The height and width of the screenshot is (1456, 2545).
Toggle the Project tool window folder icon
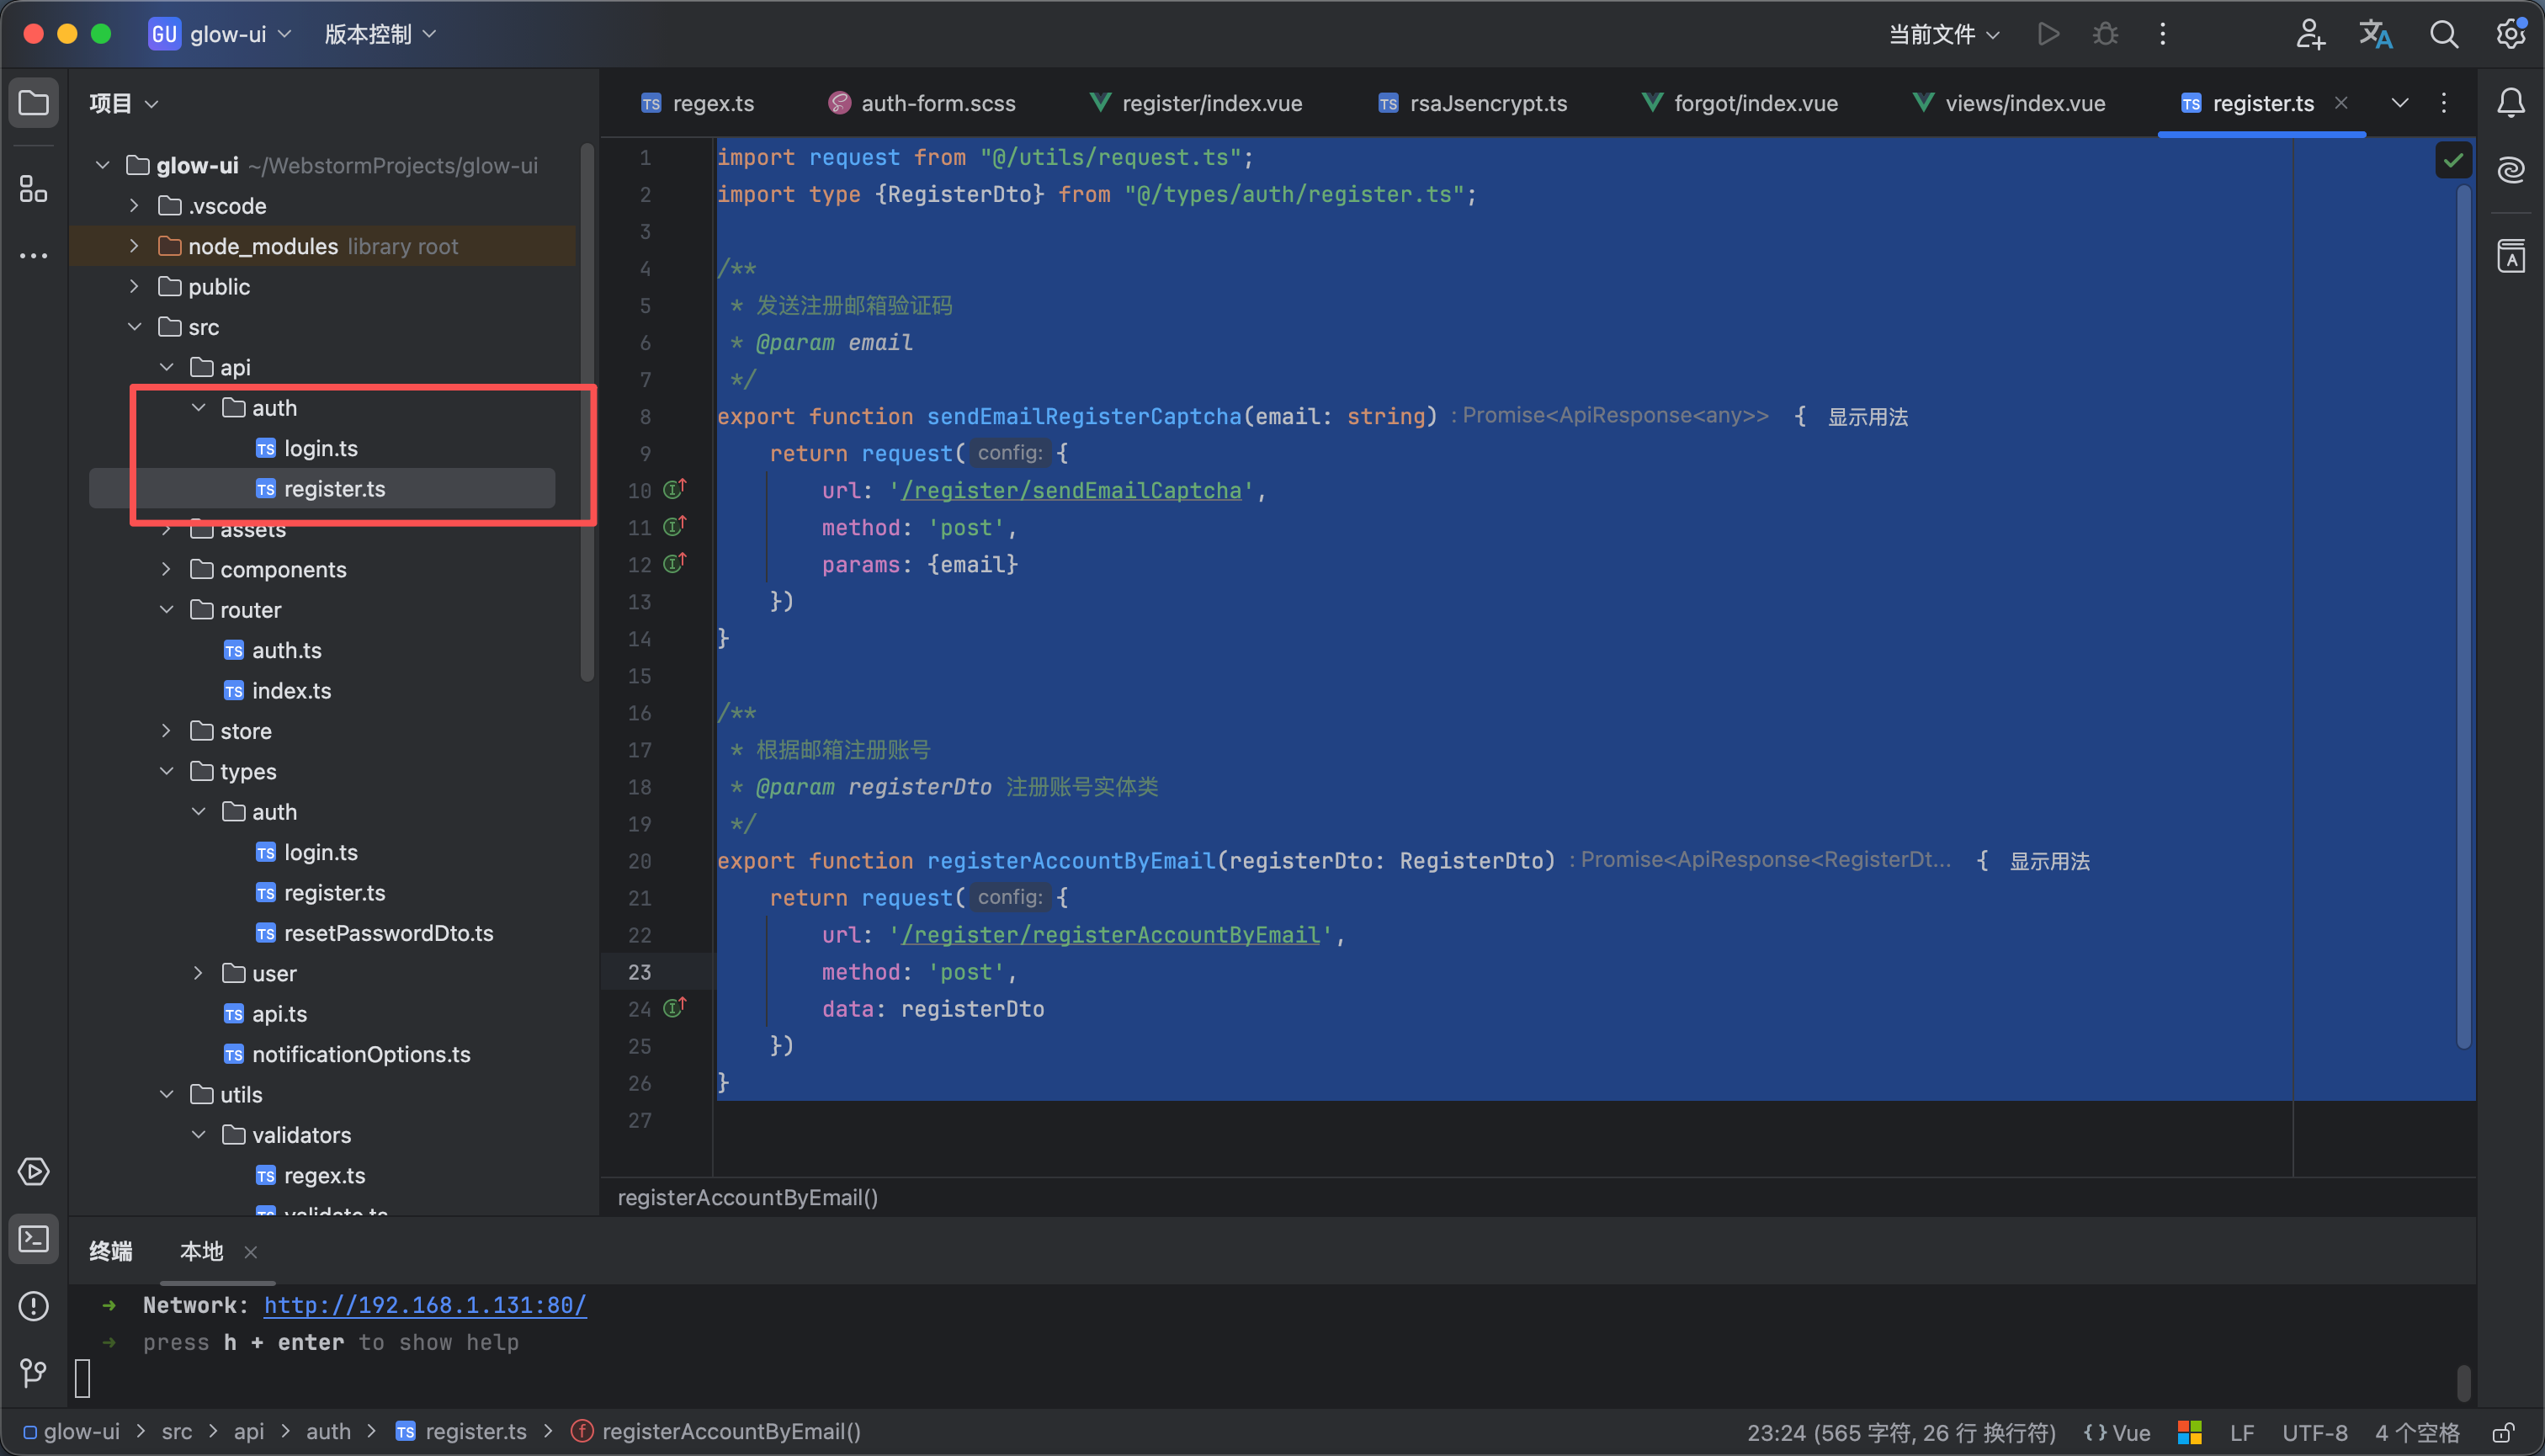coord(33,103)
